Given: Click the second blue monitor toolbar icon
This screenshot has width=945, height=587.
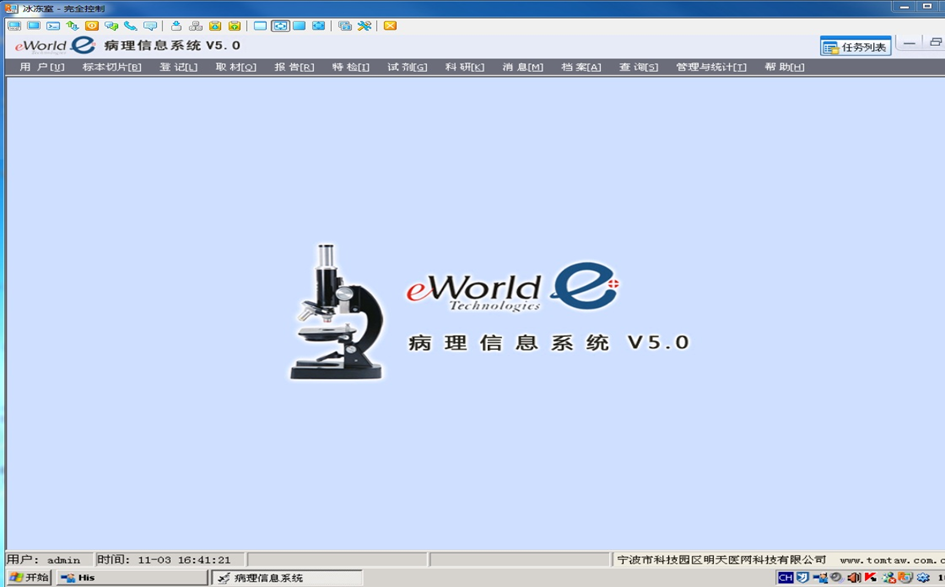Looking at the screenshot, I should (x=34, y=26).
